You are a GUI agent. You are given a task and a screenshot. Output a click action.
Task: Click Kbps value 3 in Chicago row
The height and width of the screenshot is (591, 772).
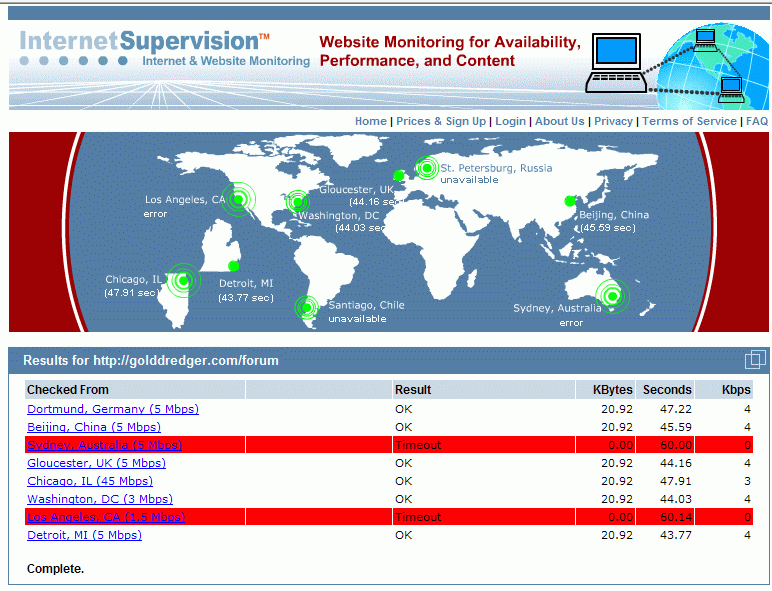(747, 481)
